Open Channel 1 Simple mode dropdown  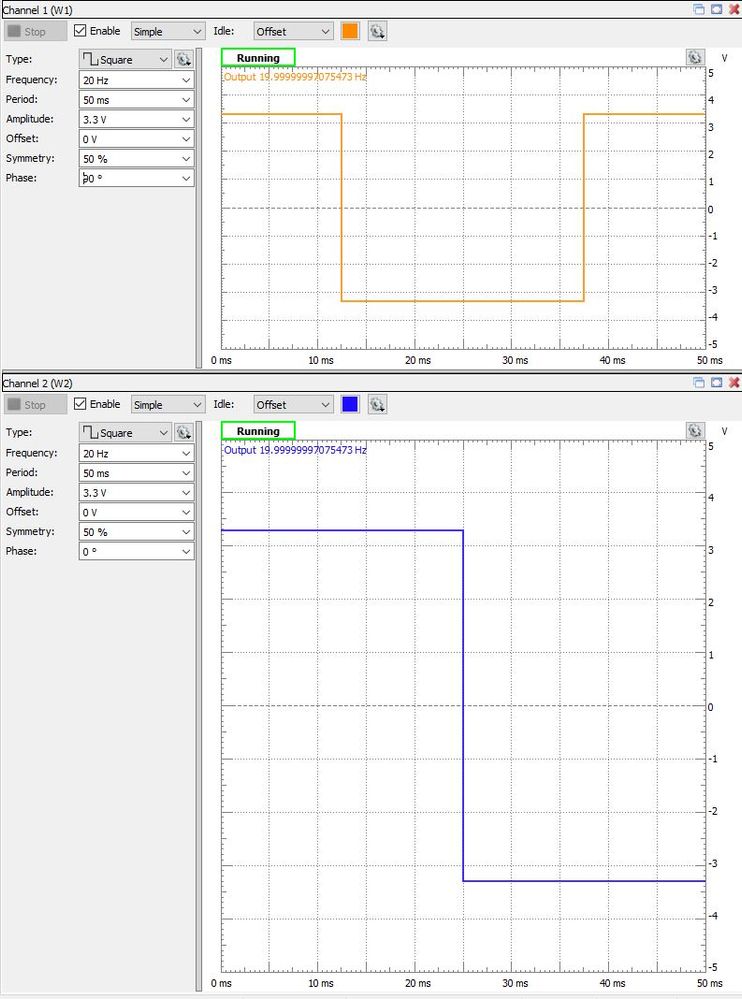168,31
